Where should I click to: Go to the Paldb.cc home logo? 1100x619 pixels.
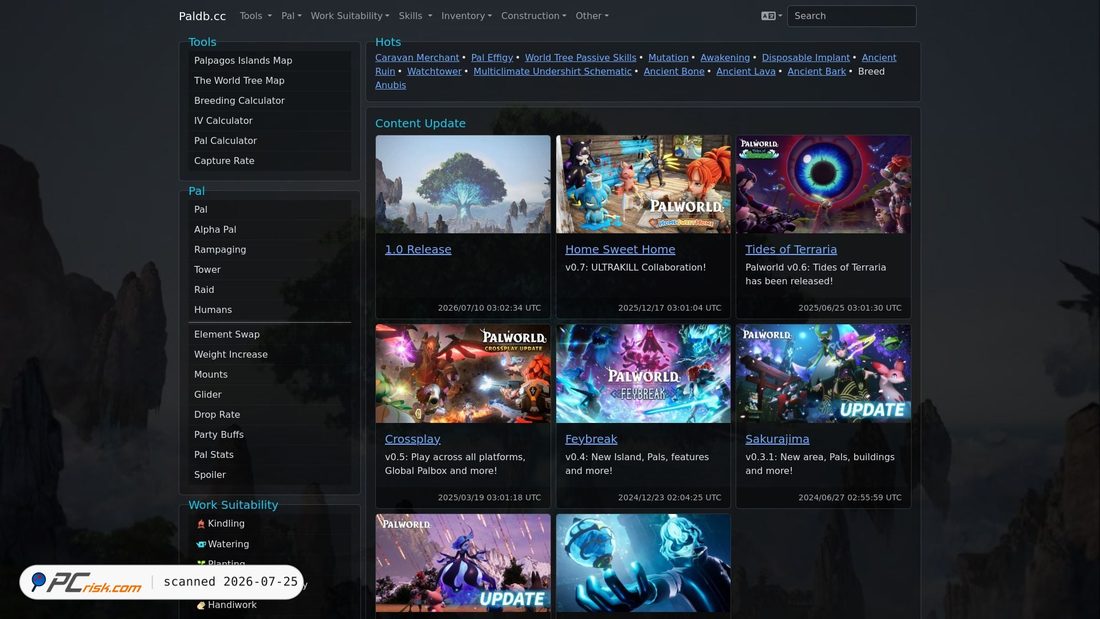tap(202, 15)
